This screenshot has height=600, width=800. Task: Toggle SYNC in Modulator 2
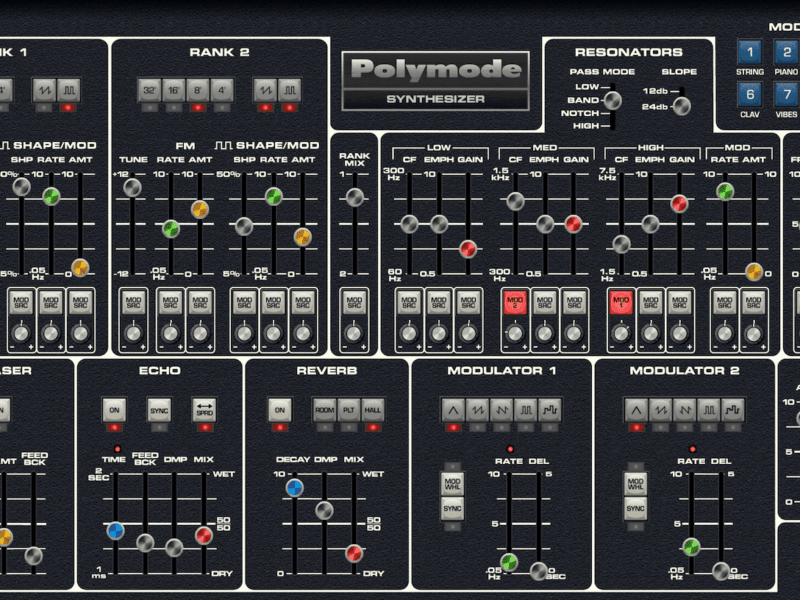[635, 509]
